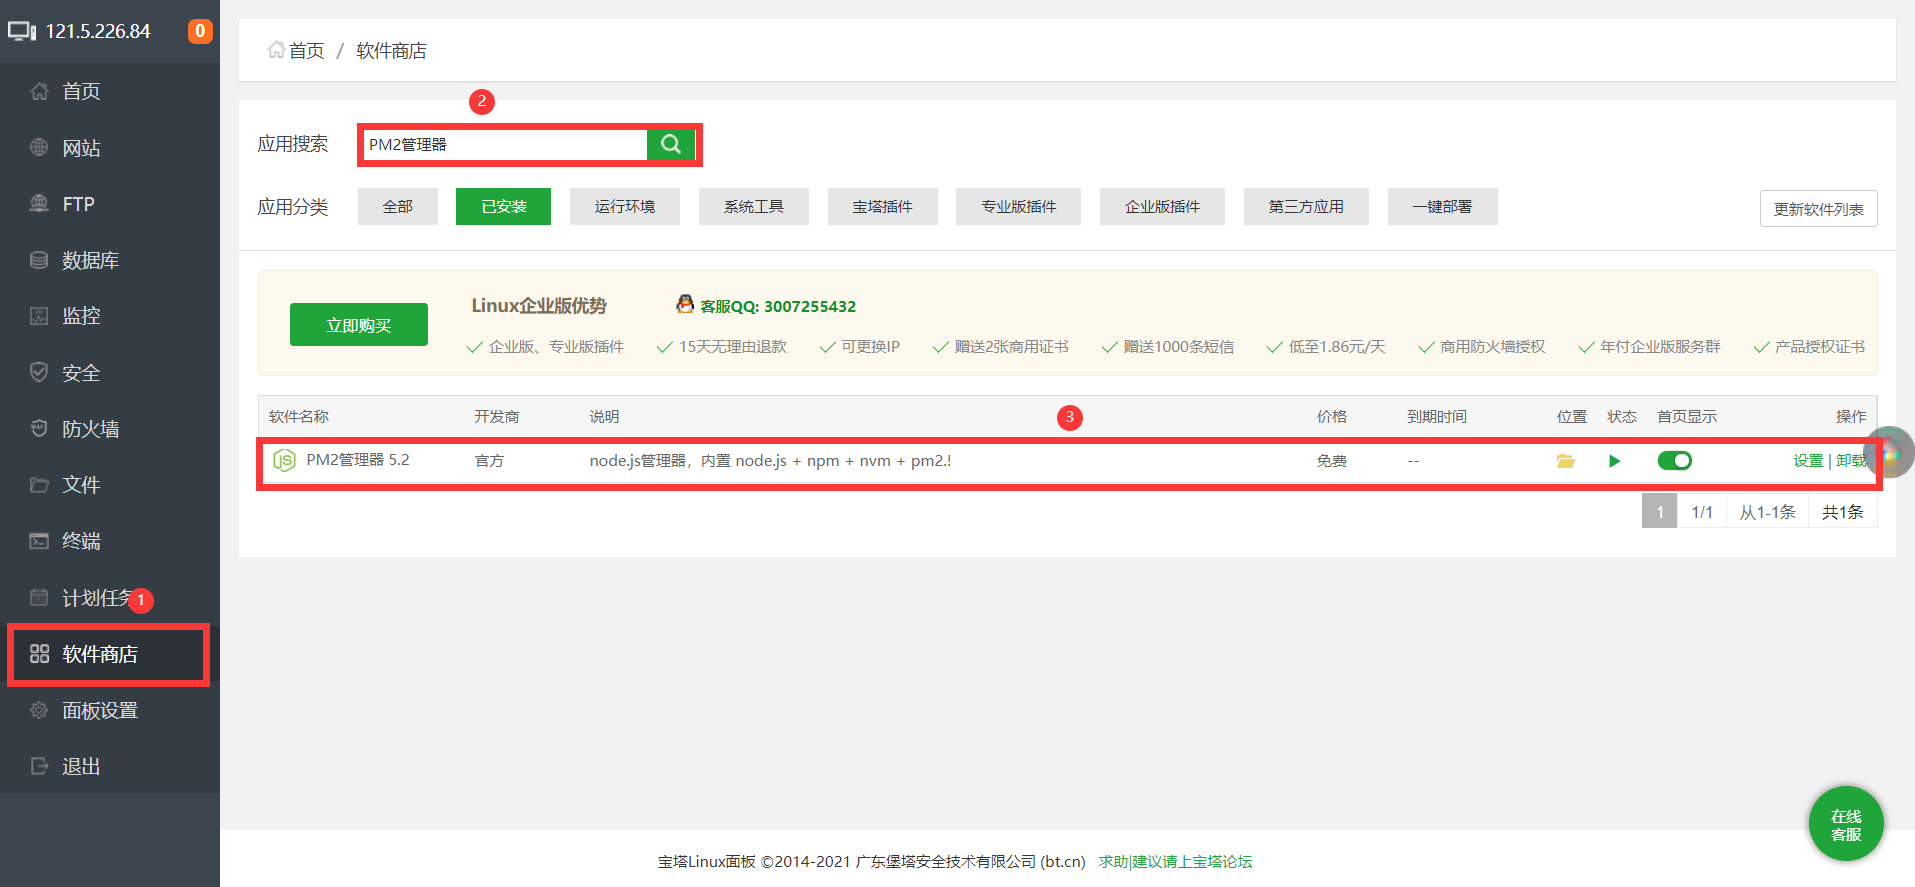The height and width of the screenshot is (887, 1915).
Task: Click the 软件名称 column header
Action: tap(299, 416)
